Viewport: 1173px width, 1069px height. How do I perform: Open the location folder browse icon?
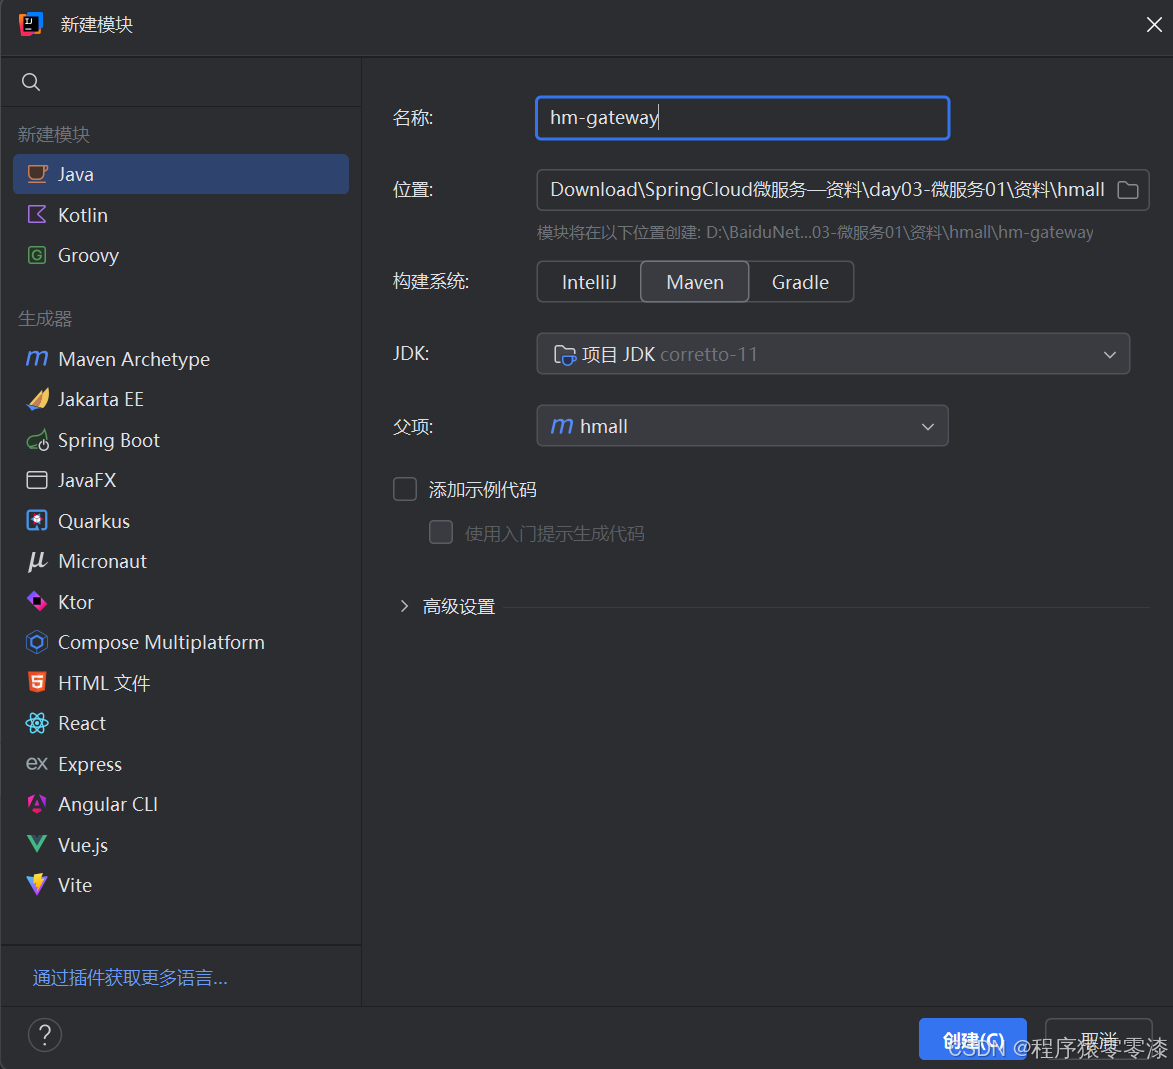click(1127, 190)
